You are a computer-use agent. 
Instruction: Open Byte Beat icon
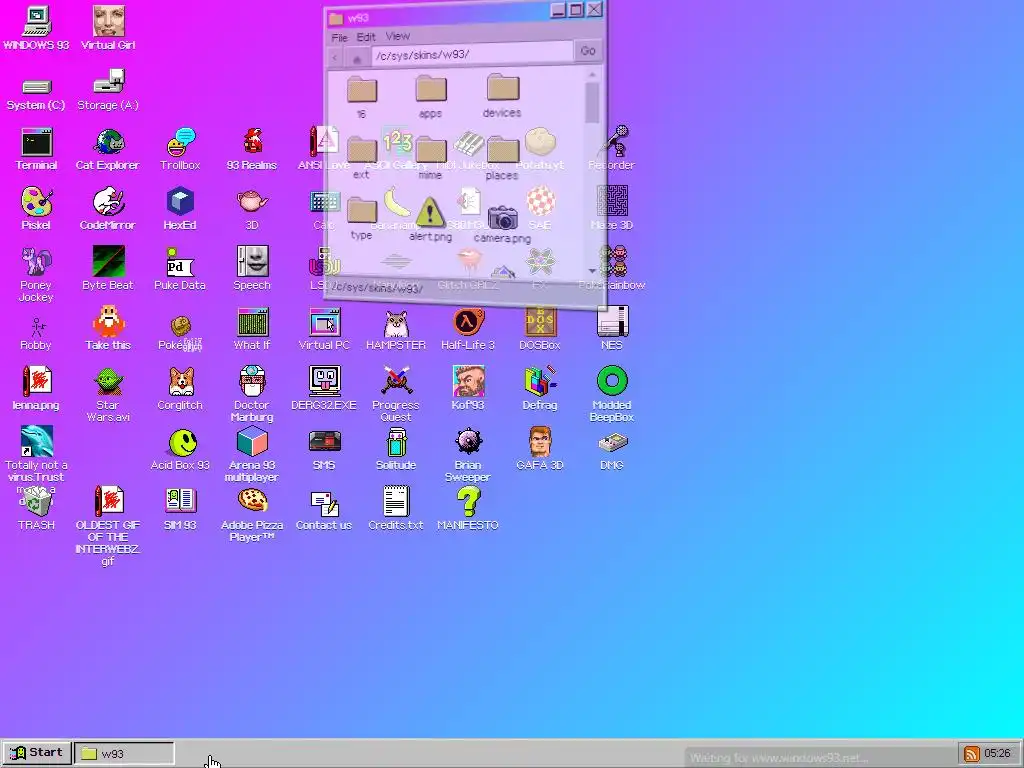(108, 269)
